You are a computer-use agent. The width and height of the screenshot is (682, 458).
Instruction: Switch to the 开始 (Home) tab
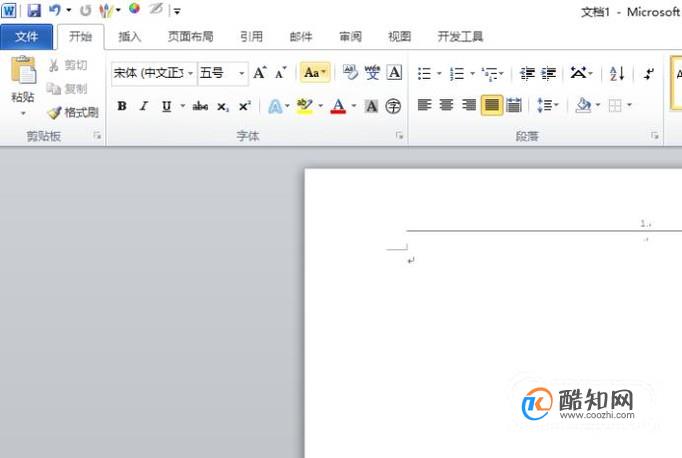click(80, 37)
